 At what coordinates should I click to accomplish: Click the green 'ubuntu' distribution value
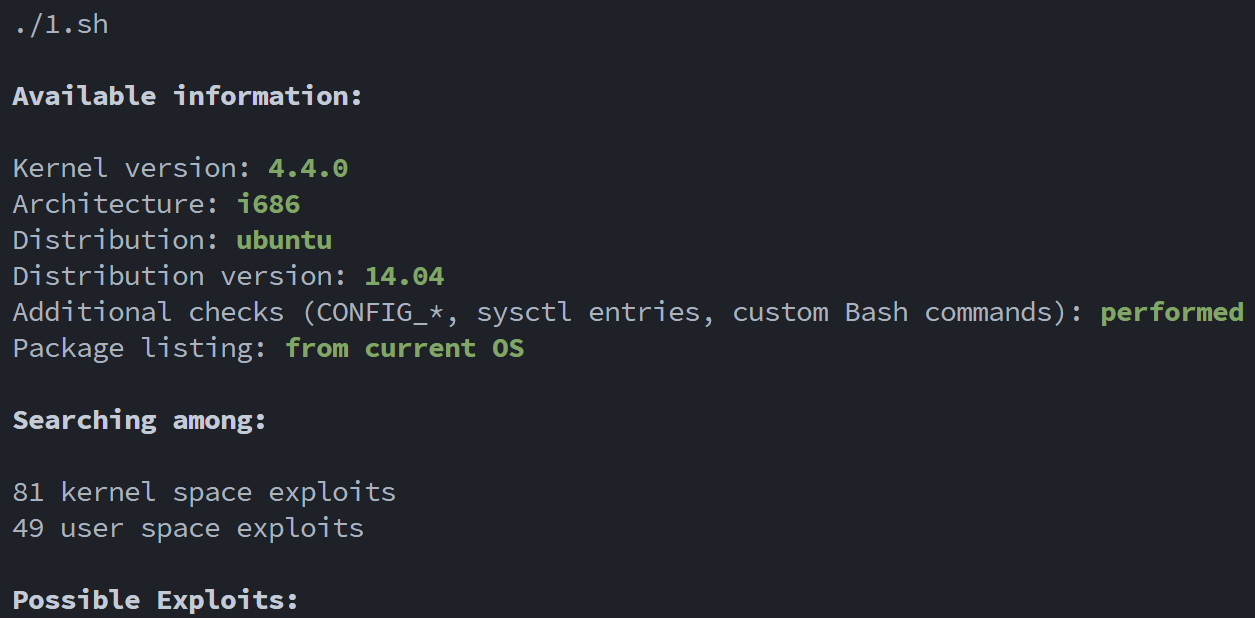[284, 240]
